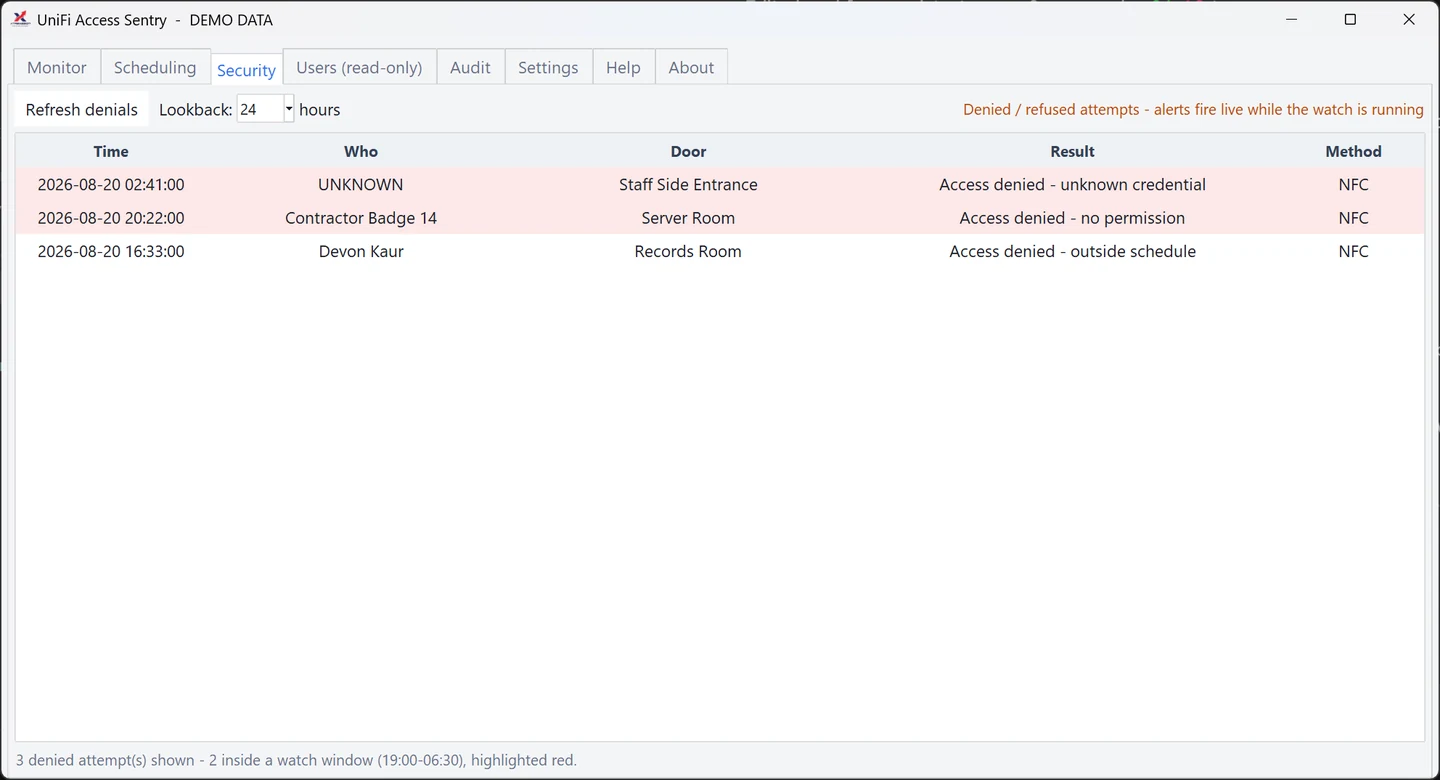Image resolution: width=1440 pixels, height=780 pixels.
Task: Go to the Audit tab
Action: [470, 67]
